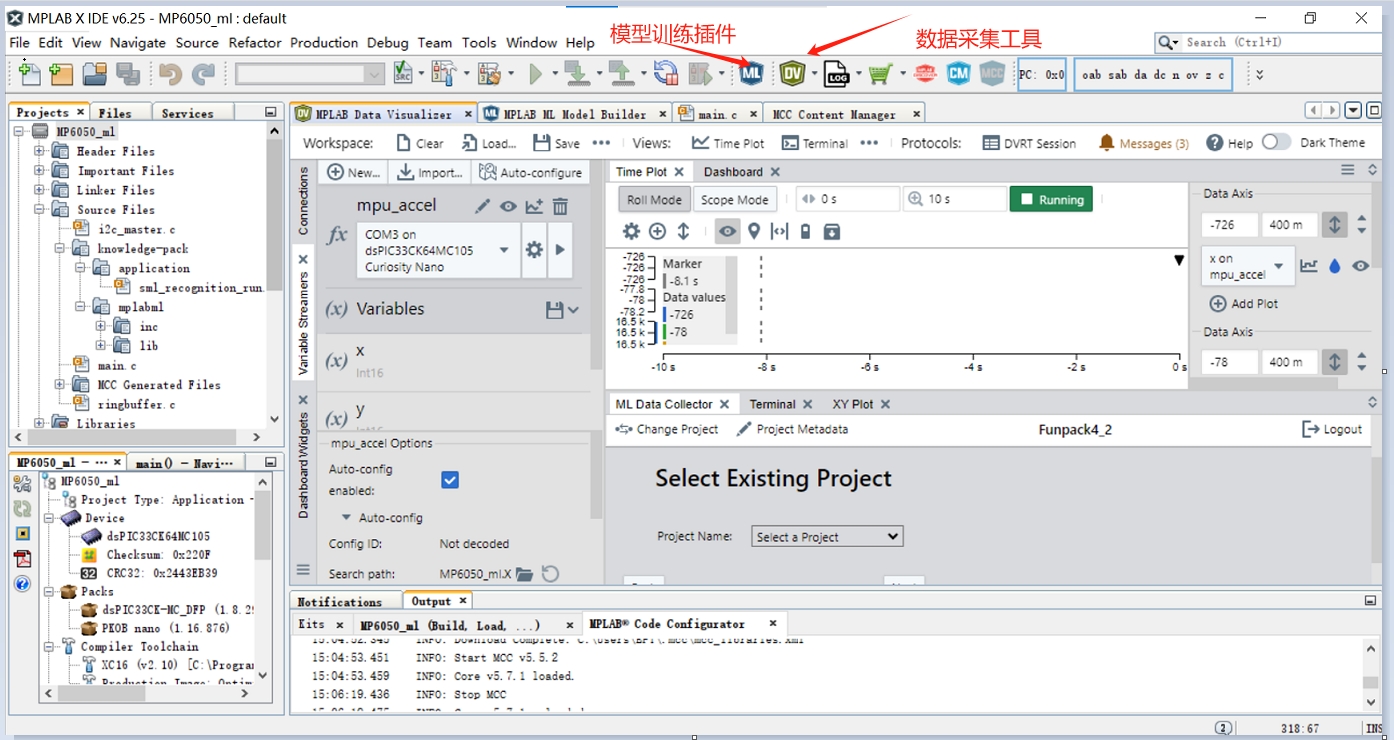Open the MPLAB ML Model Builder toolbar icon
The height and width of the screenshot is (740, 1394).
pyautogui.click(x=751, y=74)
